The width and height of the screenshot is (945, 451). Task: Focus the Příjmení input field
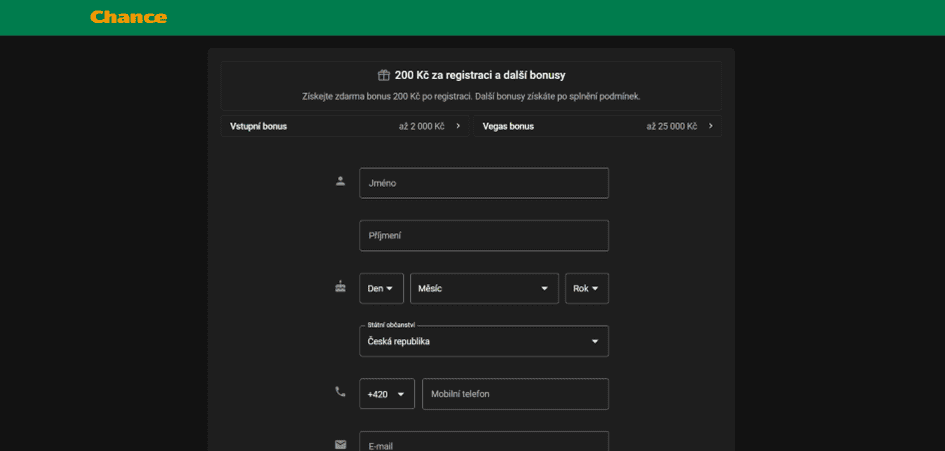[484, 236]
